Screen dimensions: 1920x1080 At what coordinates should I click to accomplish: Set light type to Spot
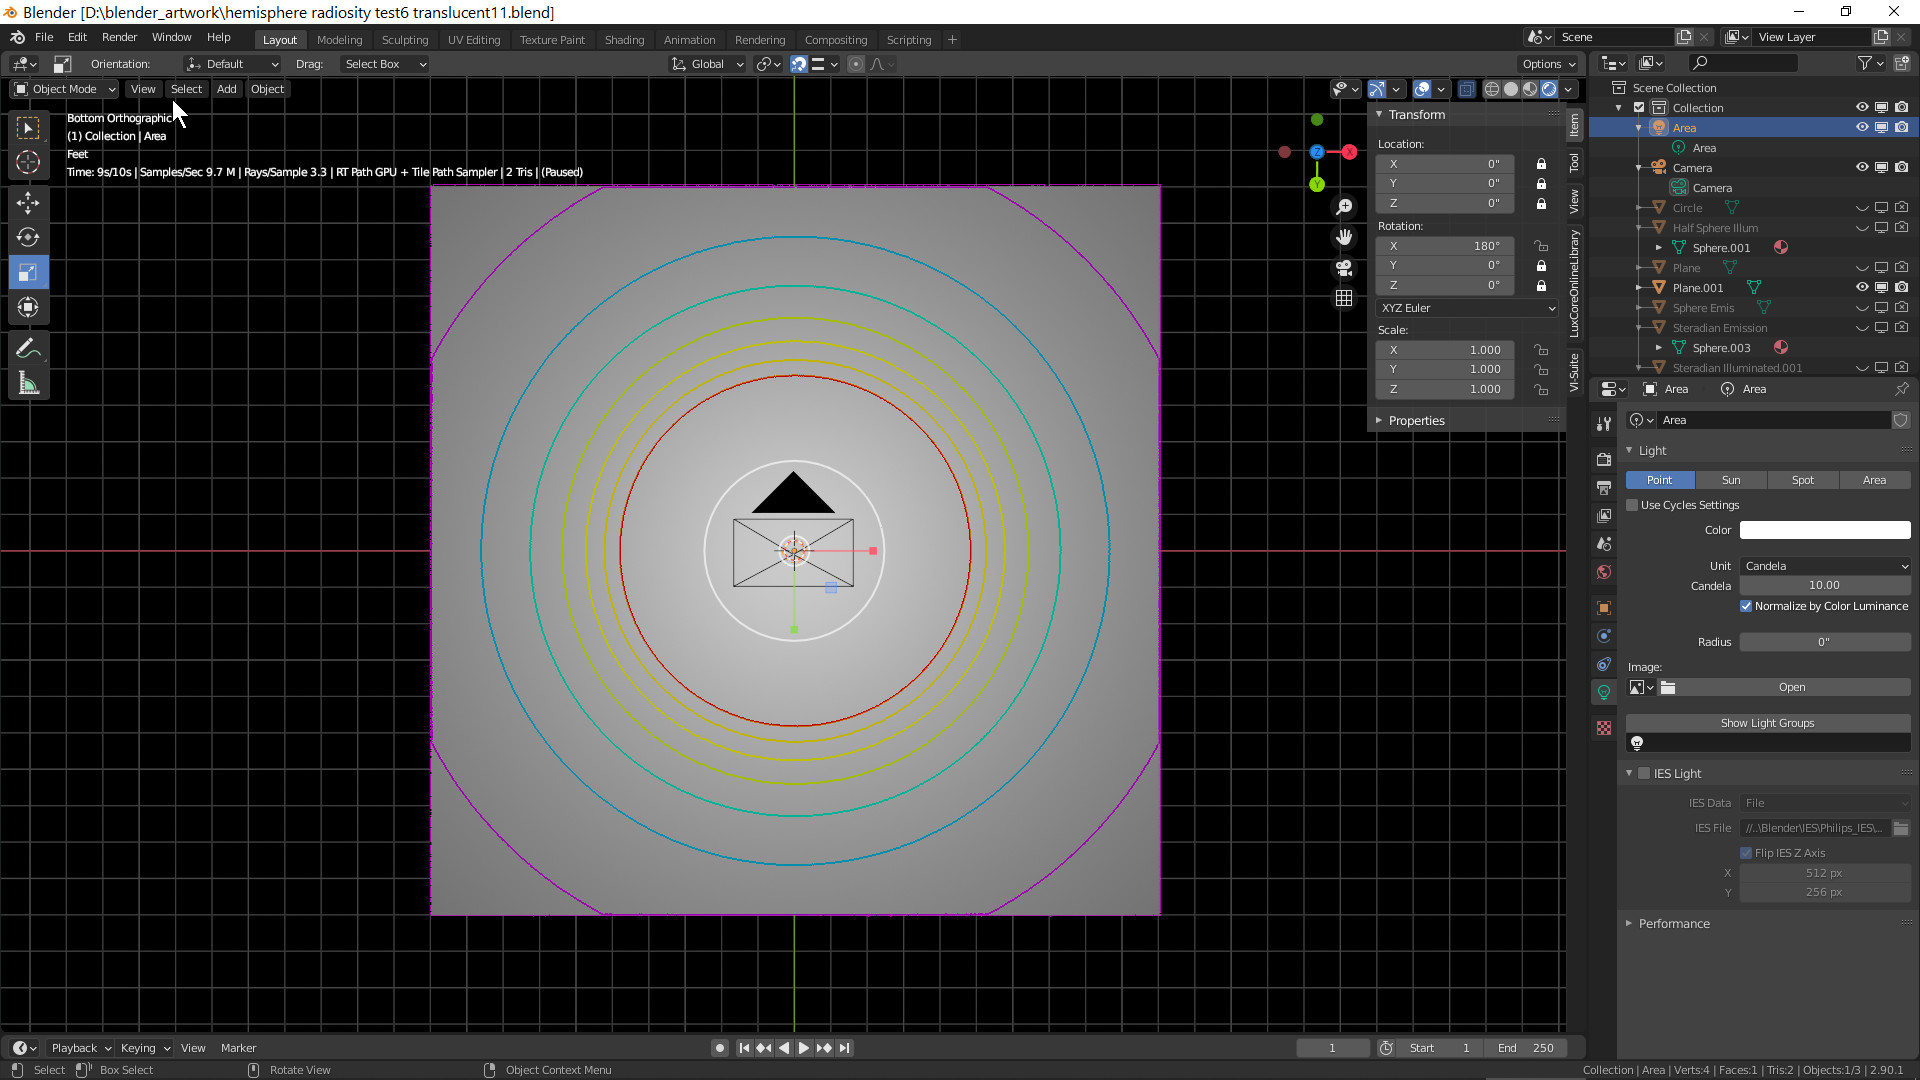[1802, 480]
